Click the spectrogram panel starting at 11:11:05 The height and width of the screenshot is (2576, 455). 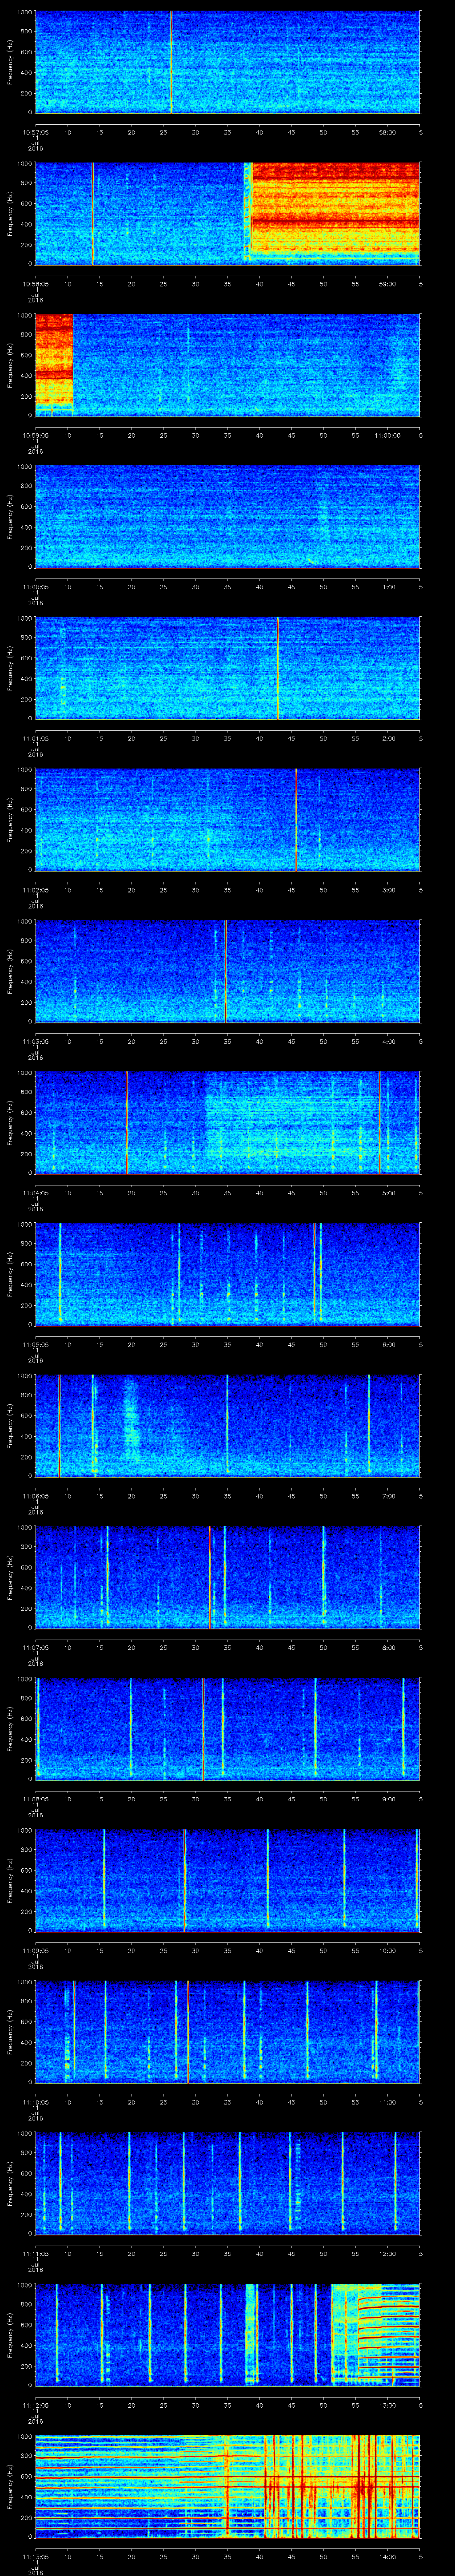(227, 2183)
